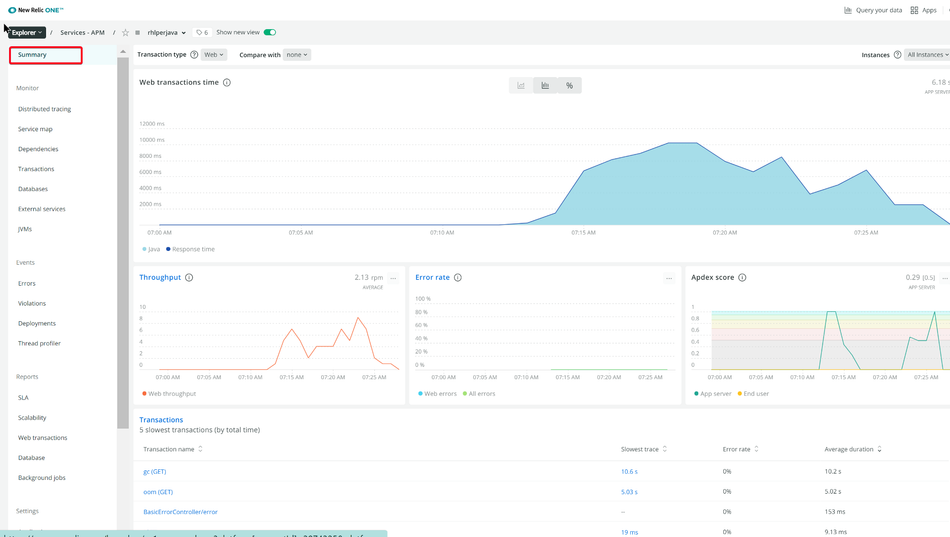Click the sidebar scrollbar thumb
This screenshot has width=950, height=537.
coord(123,242)
